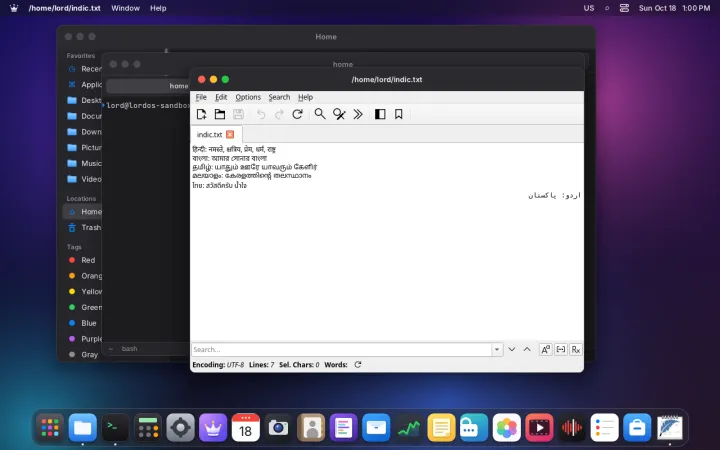Select the Gray tag in file manager

pos(83,354)
